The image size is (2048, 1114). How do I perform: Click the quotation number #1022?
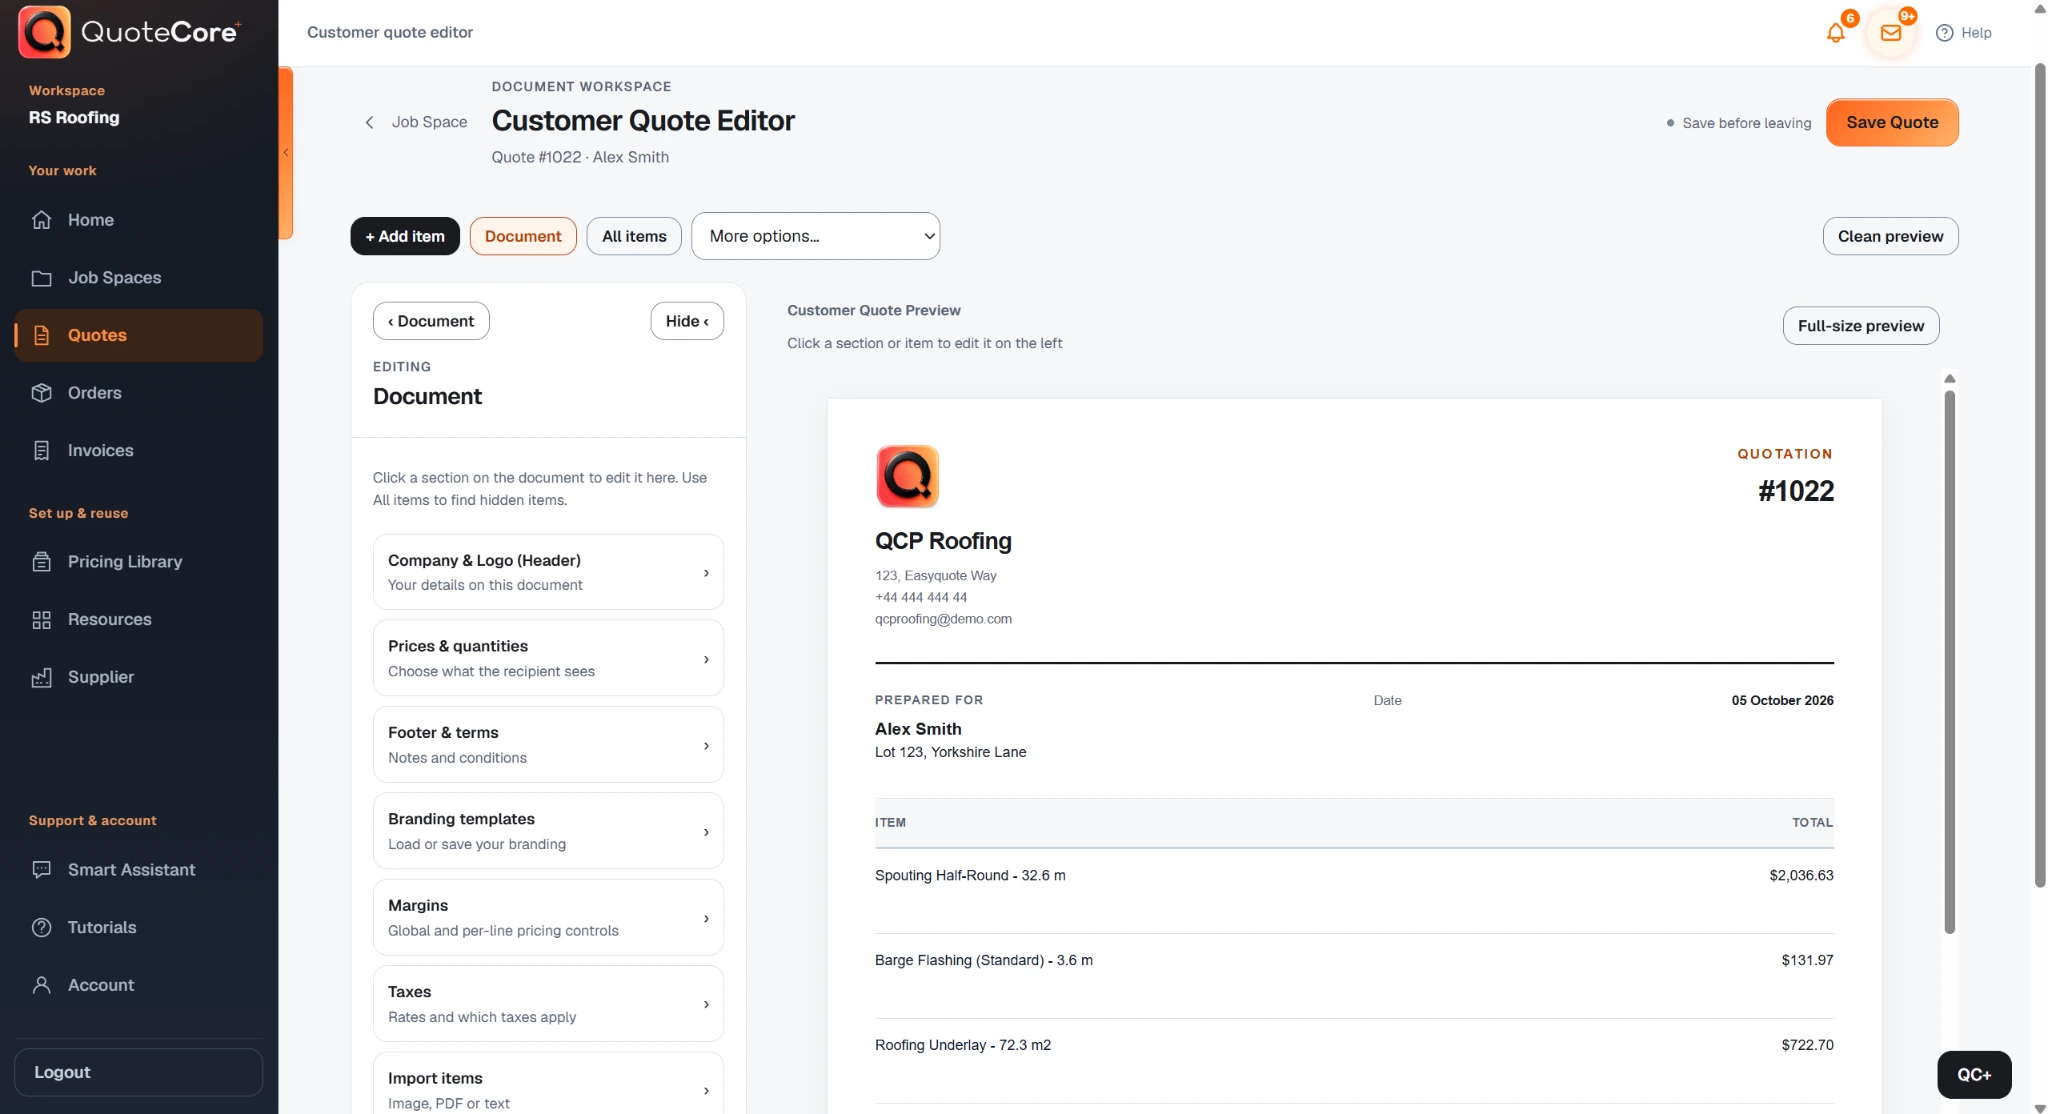[x=1796, y=491]
